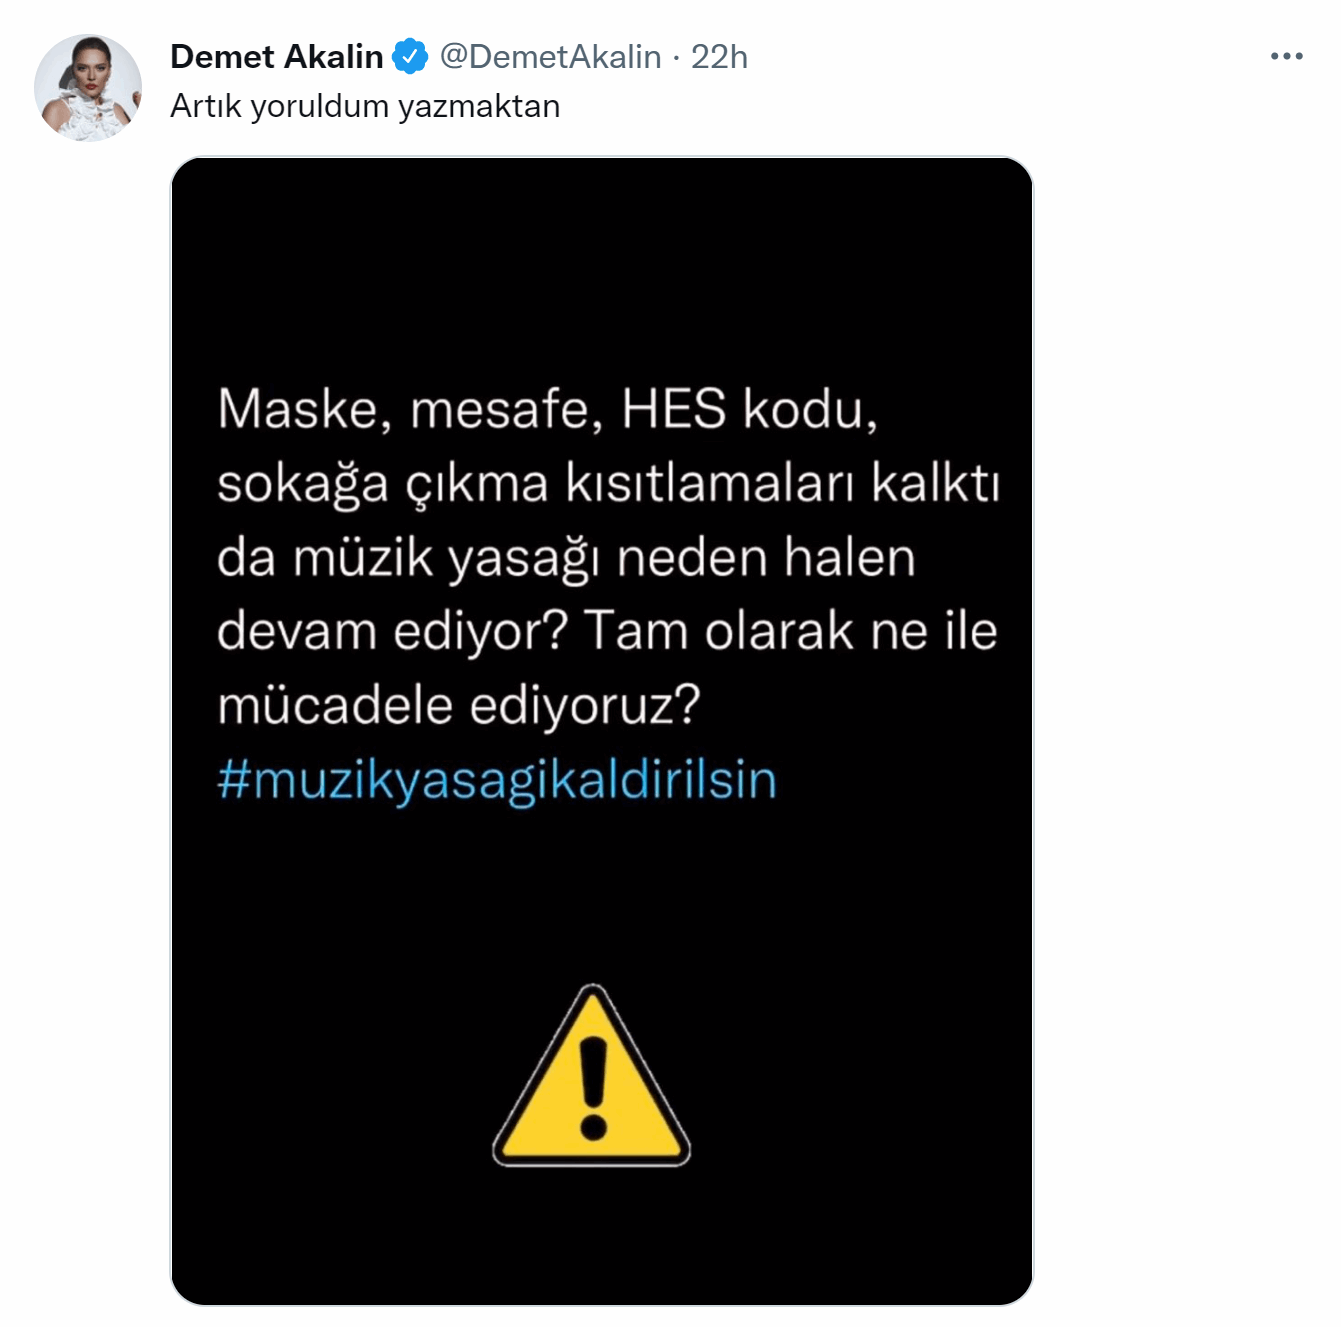The width and height of the screenshot is (1341, 1327).
Task: Click the line 'Maske, mesafe, HES kodu,'
Action: click(x=548, y=410)
